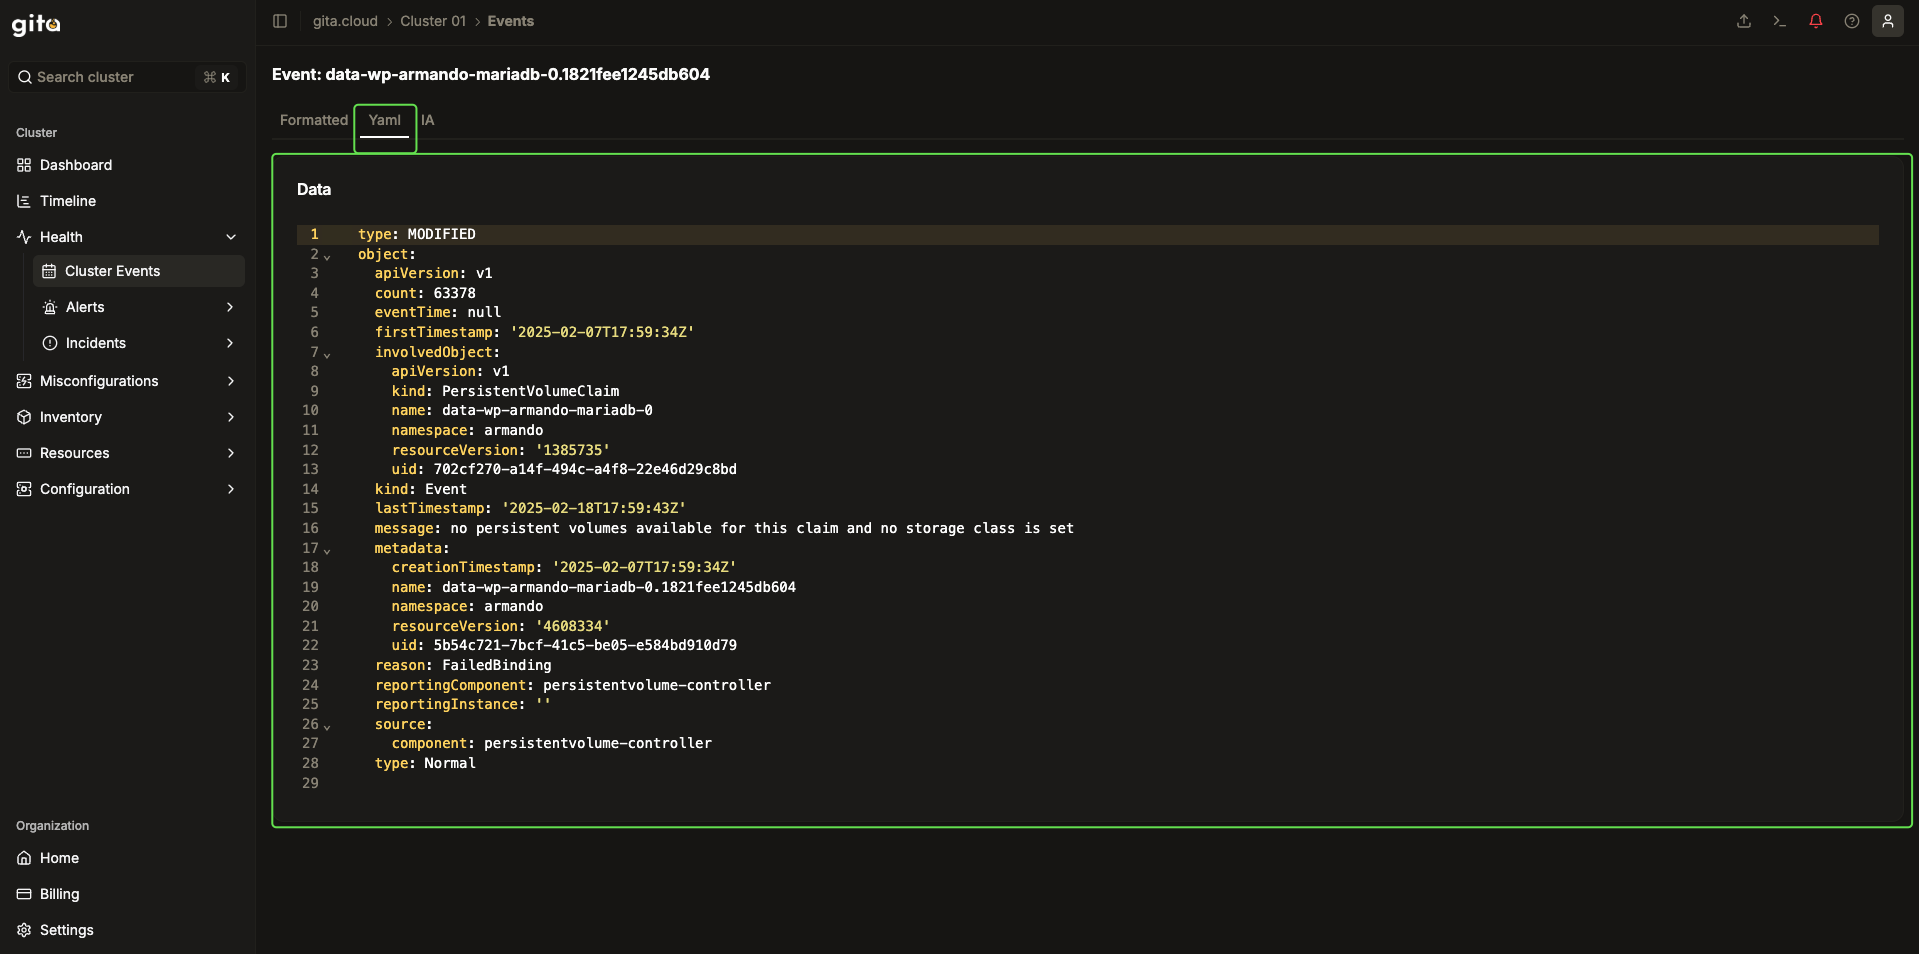Fold the source block at line 26
1919x954 pixels.
(x=327, y=726)
